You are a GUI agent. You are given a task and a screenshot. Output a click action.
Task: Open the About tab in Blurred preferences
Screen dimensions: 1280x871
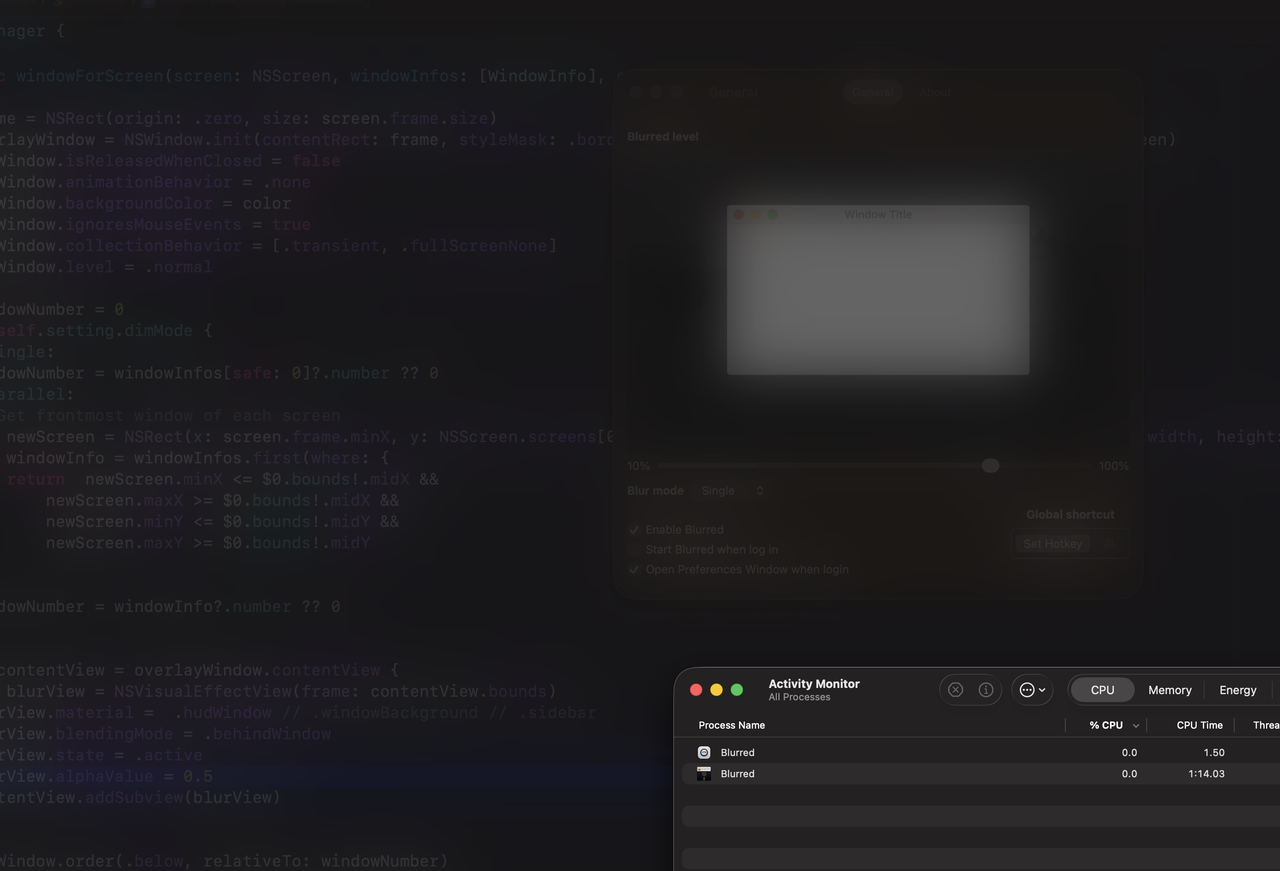click(934, 92)
